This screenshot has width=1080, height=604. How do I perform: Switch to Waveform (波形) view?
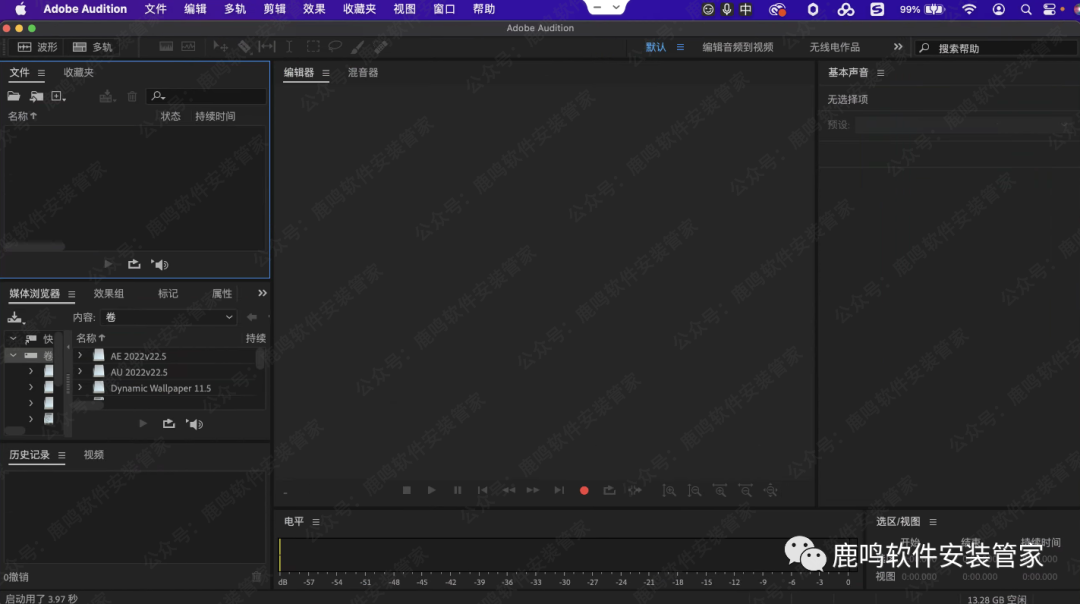tap(38, 47)
